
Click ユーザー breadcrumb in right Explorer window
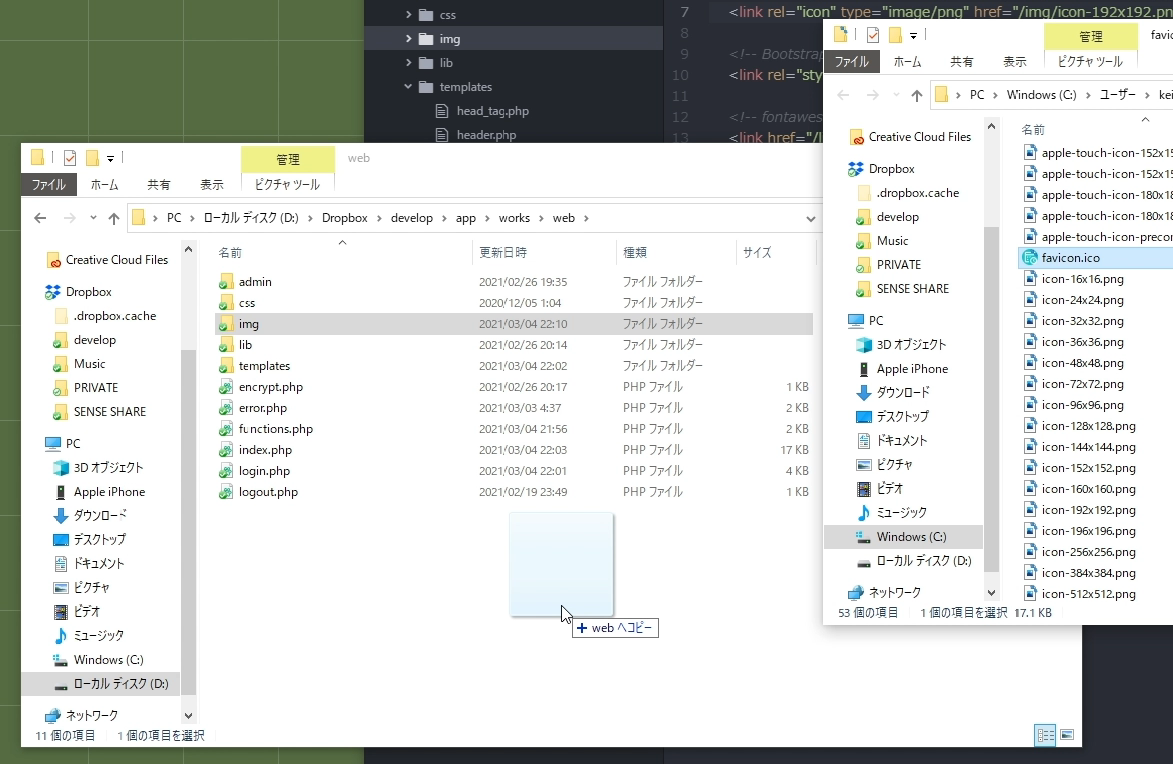click(1117, 94)
